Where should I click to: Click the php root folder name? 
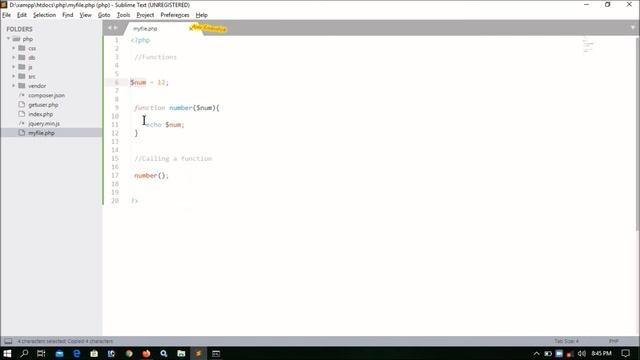coord(28,39)
